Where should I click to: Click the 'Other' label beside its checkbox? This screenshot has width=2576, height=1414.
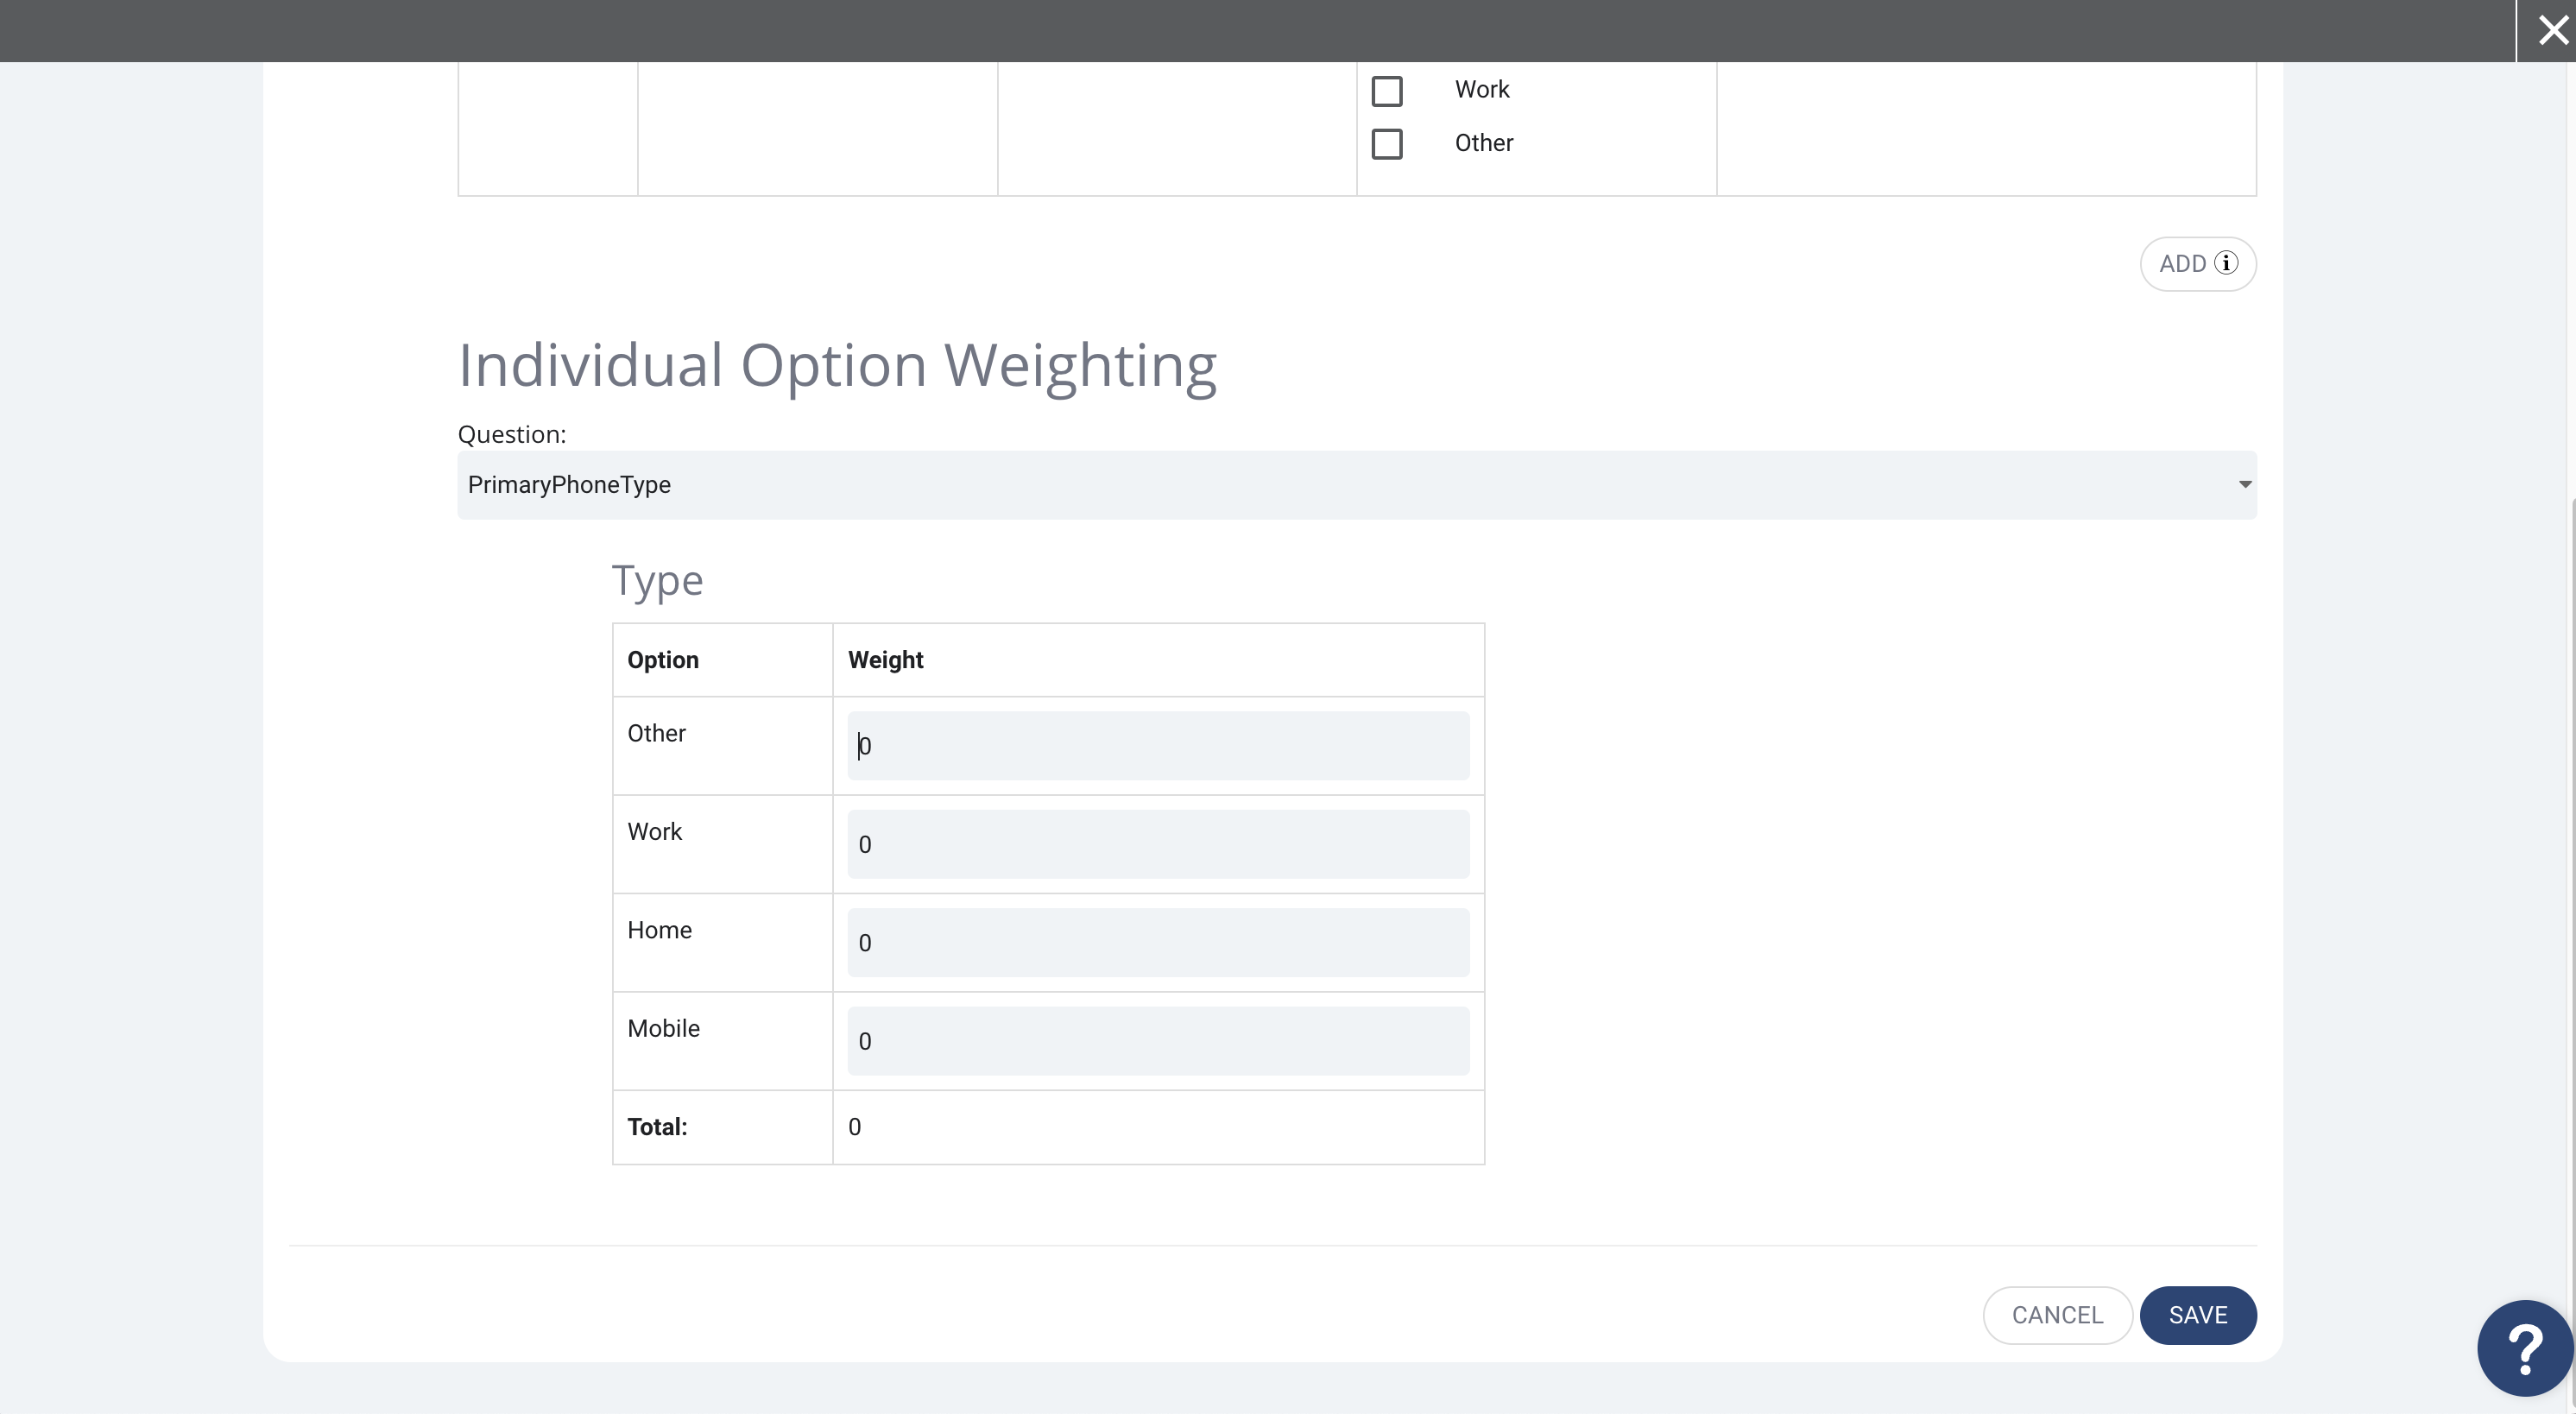click(1483, 143)
